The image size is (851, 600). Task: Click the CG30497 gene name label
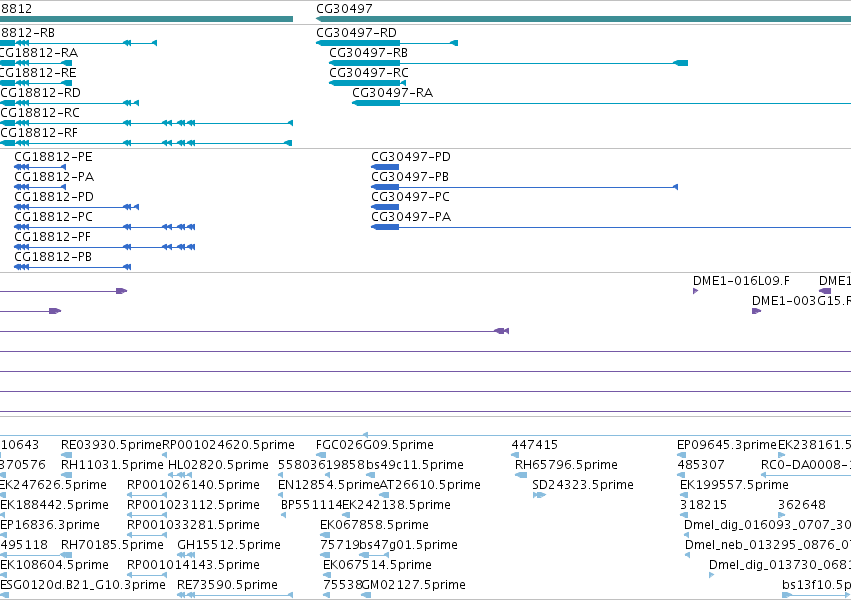click(344, 9)
